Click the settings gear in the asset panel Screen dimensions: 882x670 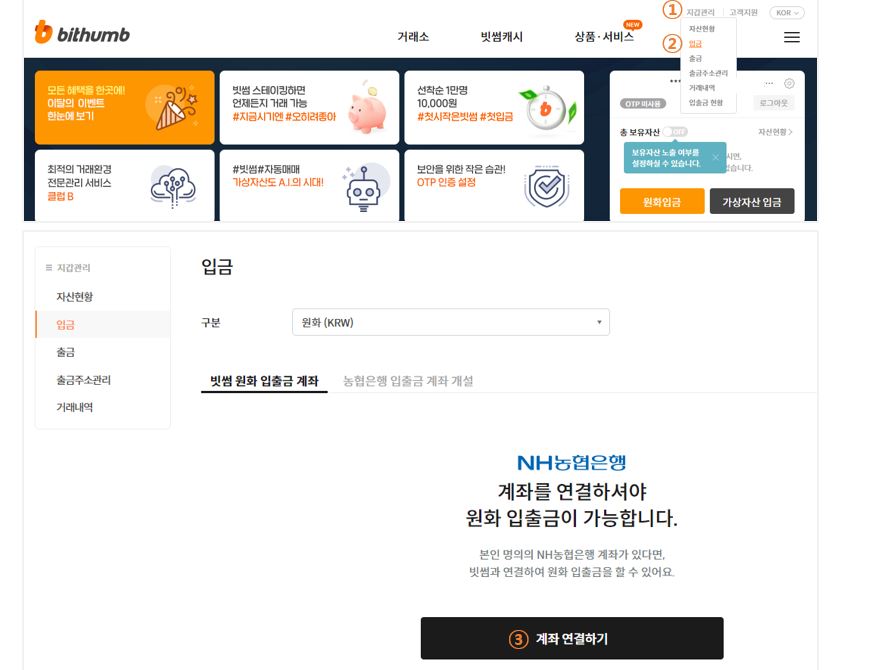(788, 83)
